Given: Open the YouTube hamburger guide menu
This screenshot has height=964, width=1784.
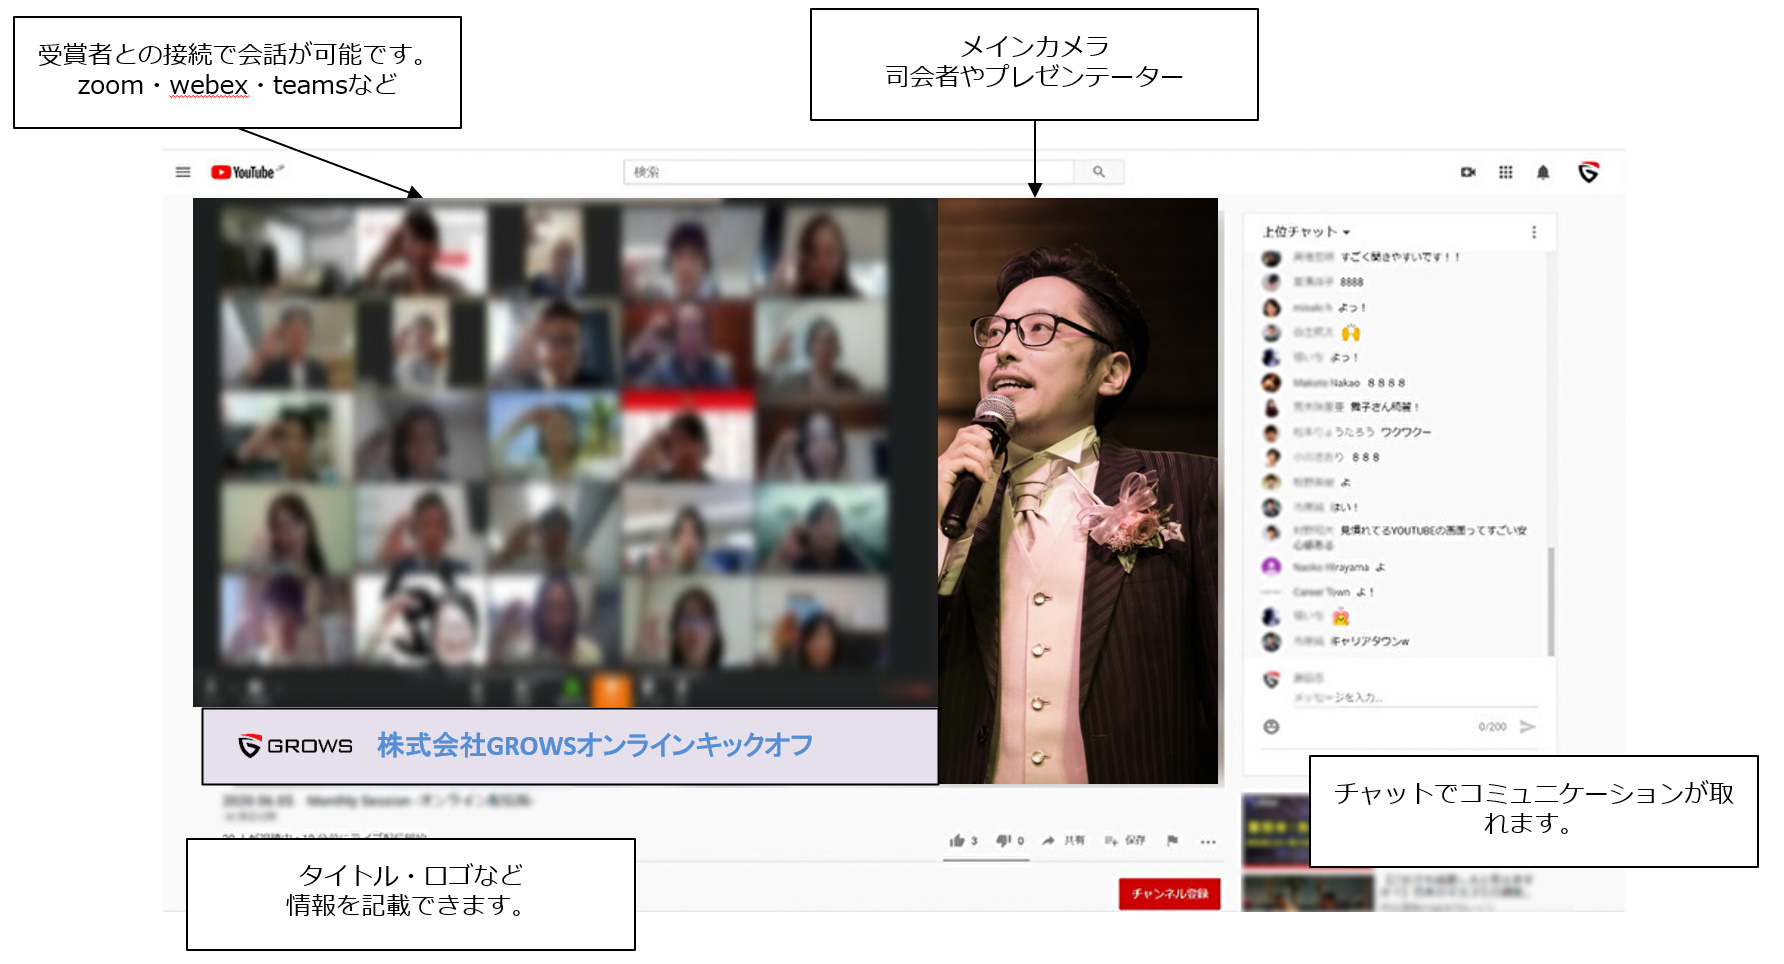Looking at the screenshot, I should (x=183, y=172).
